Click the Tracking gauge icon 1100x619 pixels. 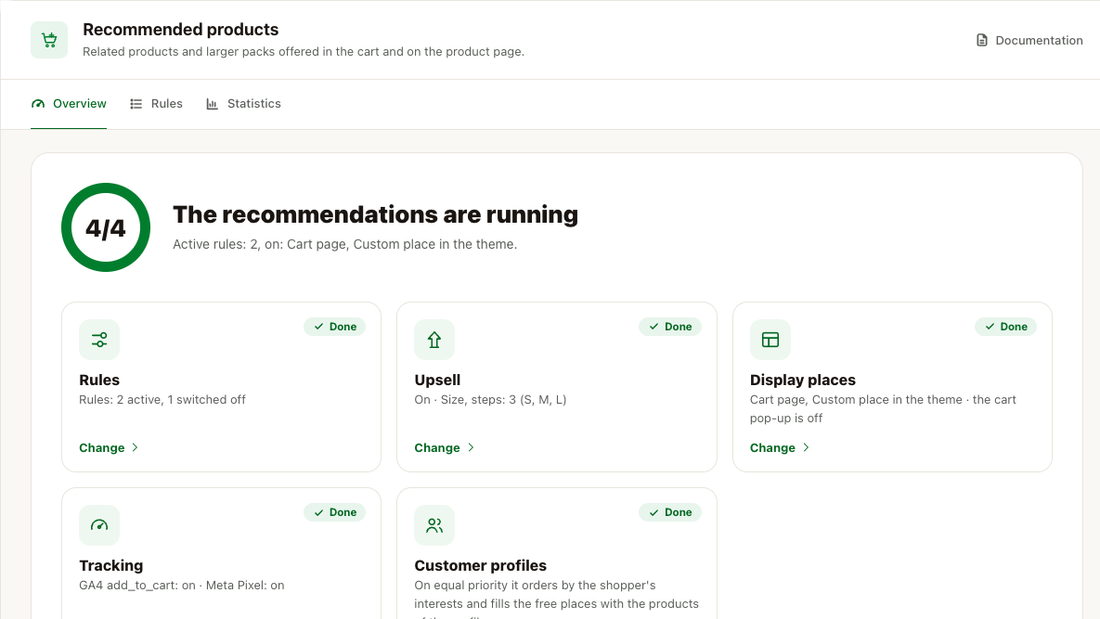tap(99, 525)
